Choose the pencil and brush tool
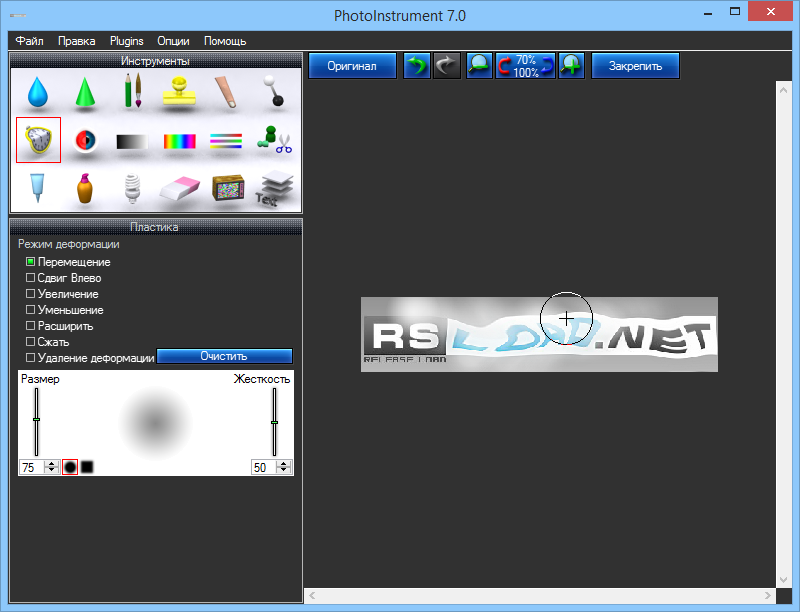The width and height of the screenshot is (800, 612). point(133,90)
